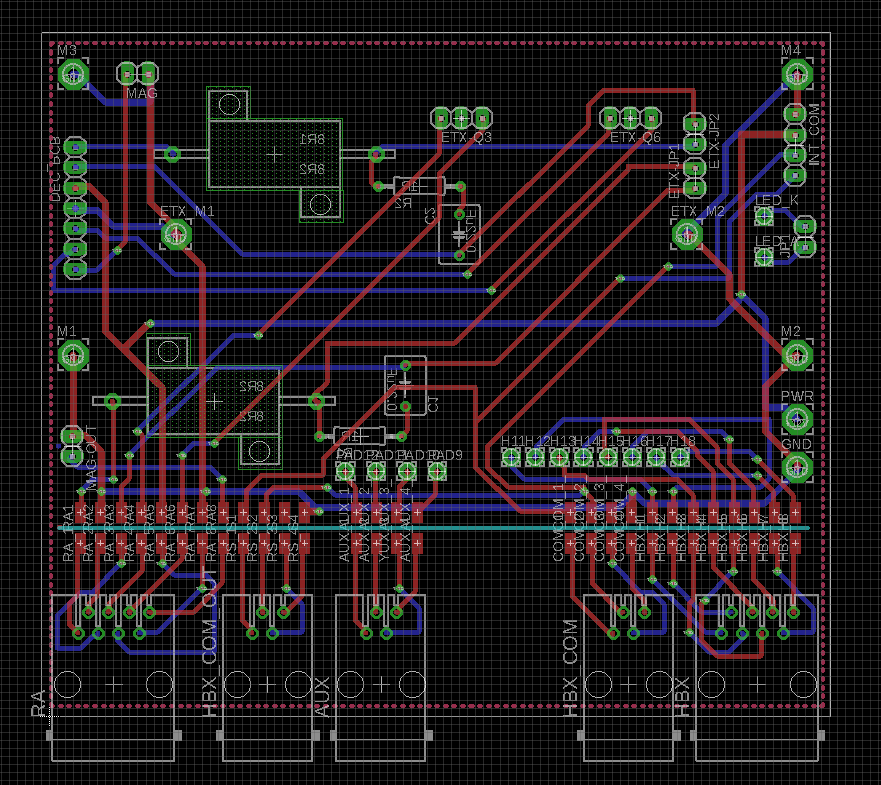Click the ETX_M1 mounting pad
This screenshot has height=785, width=881.
(176, 234)
